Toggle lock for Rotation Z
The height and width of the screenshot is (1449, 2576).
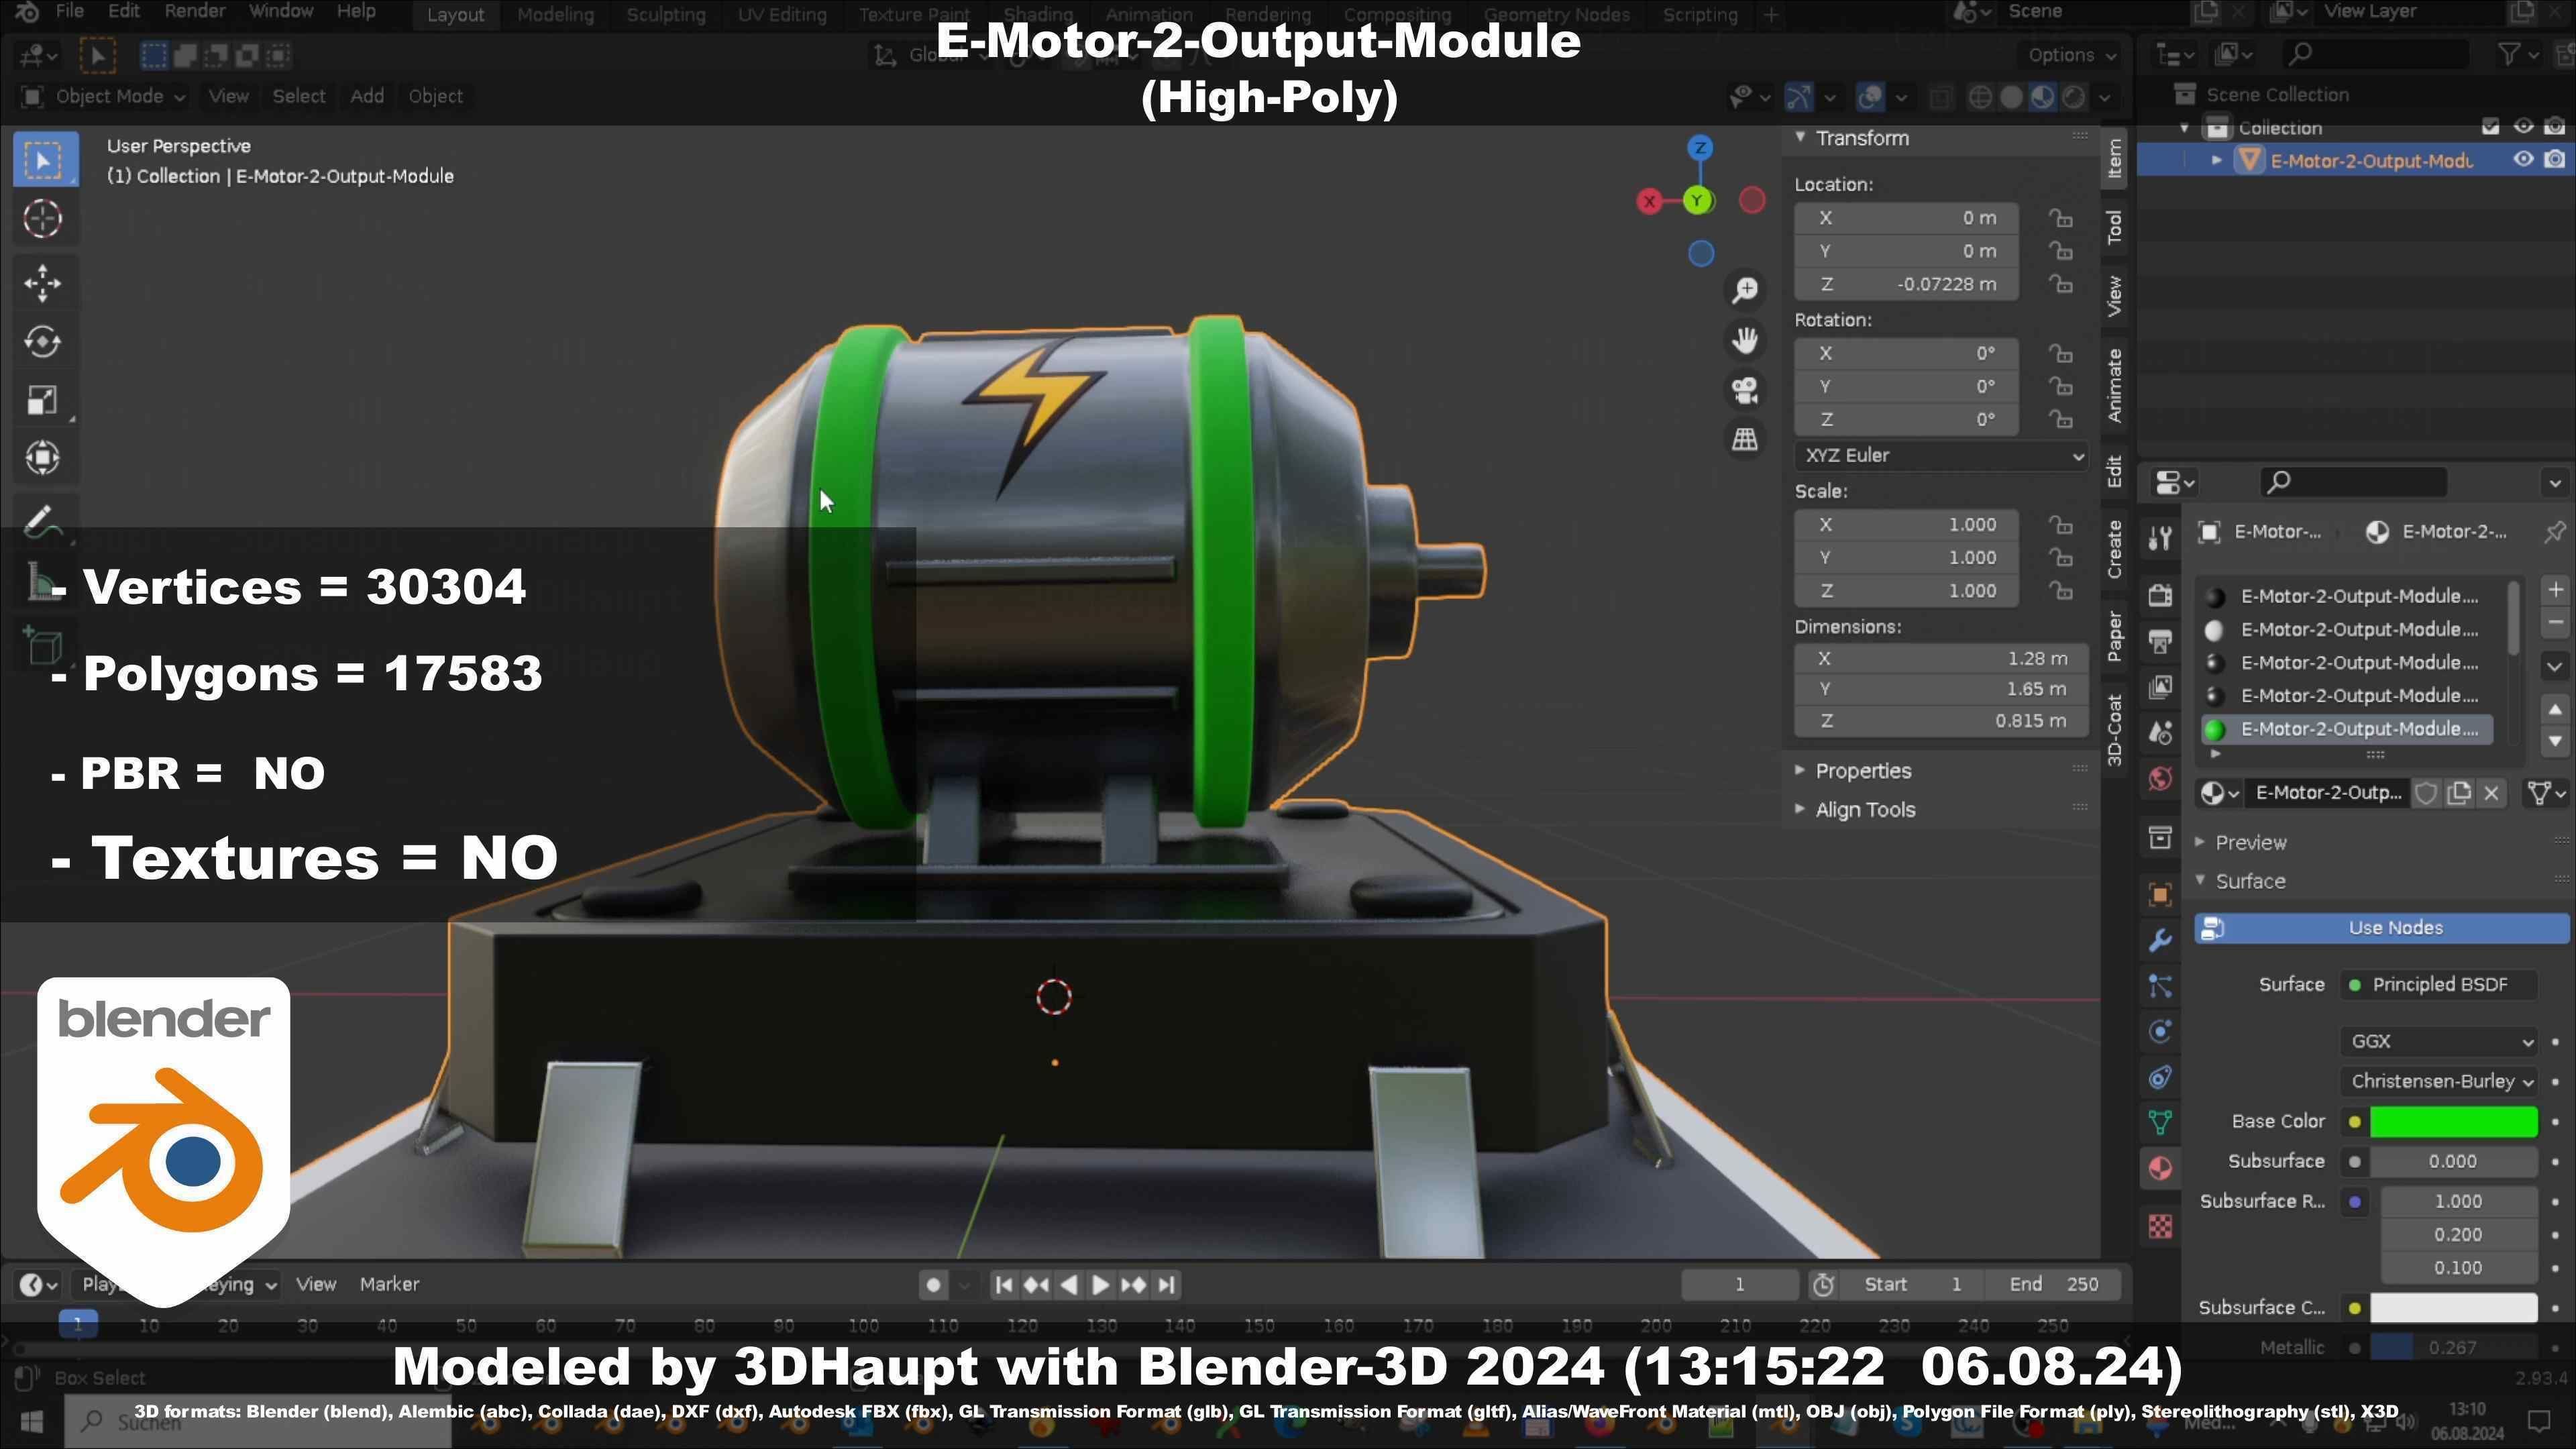(x=2060, y=419)
